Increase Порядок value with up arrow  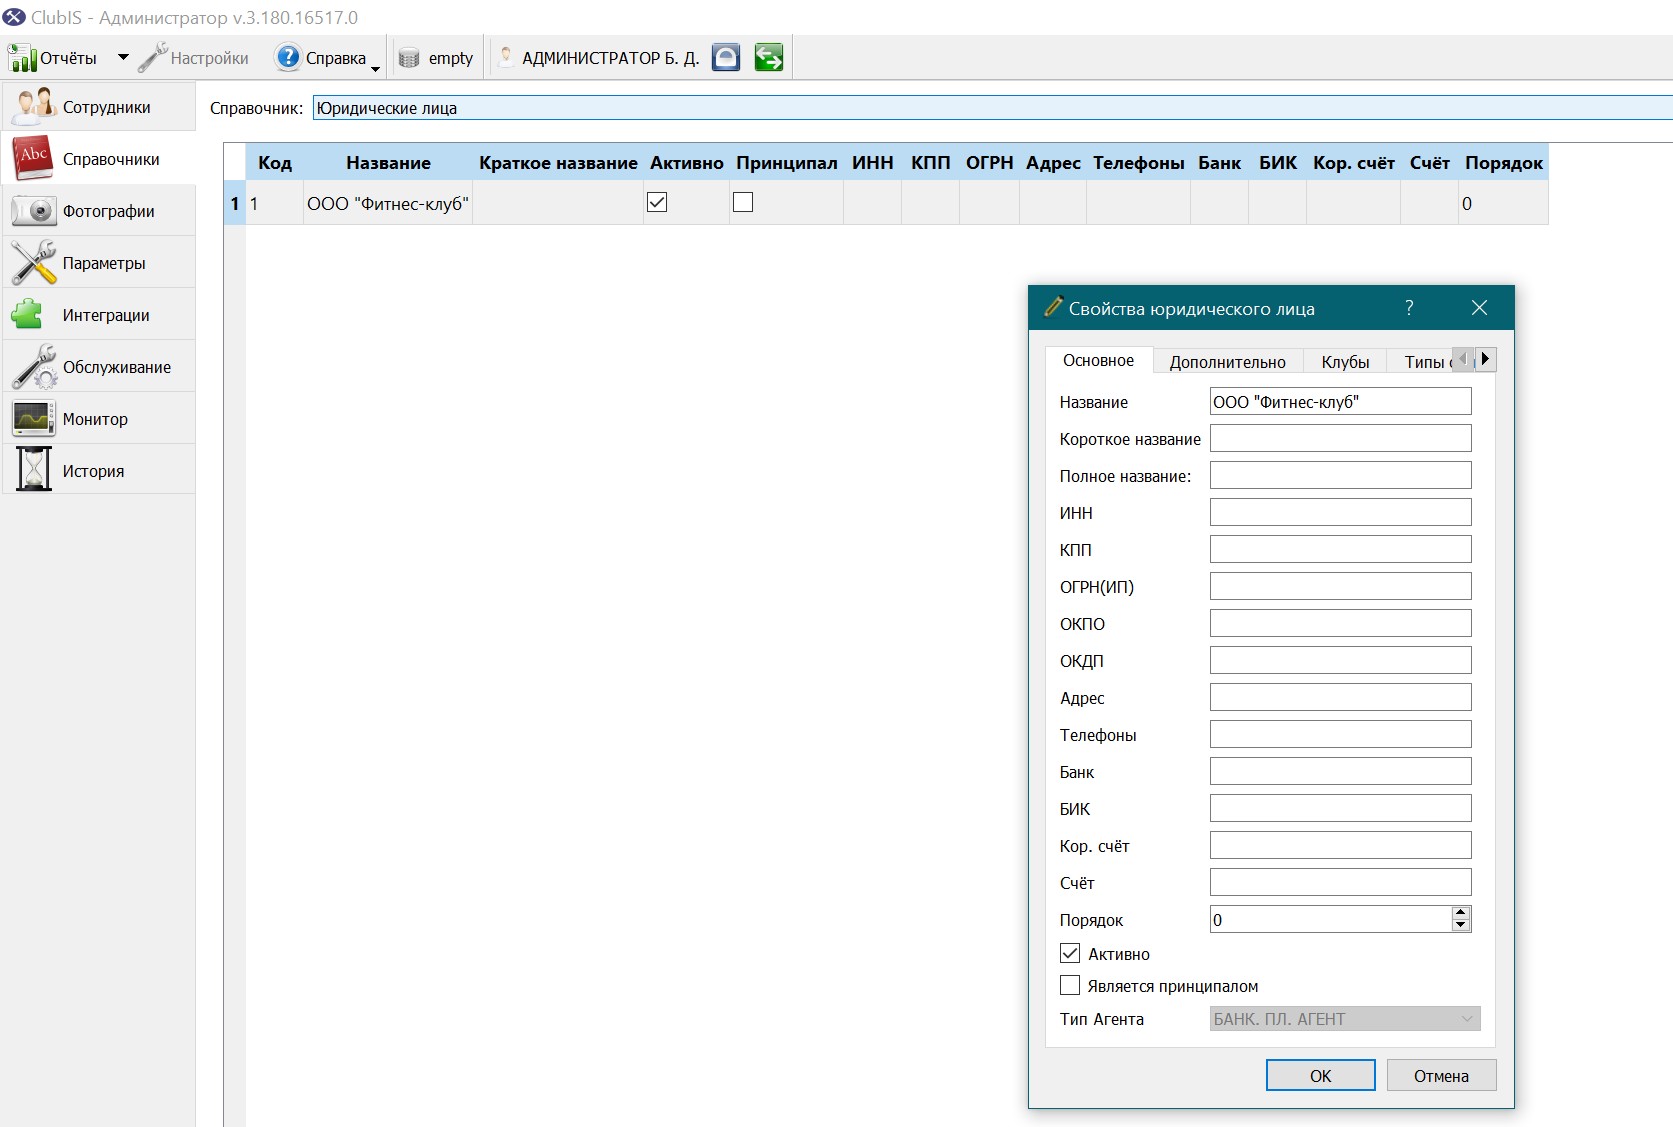pos(1461,912)
